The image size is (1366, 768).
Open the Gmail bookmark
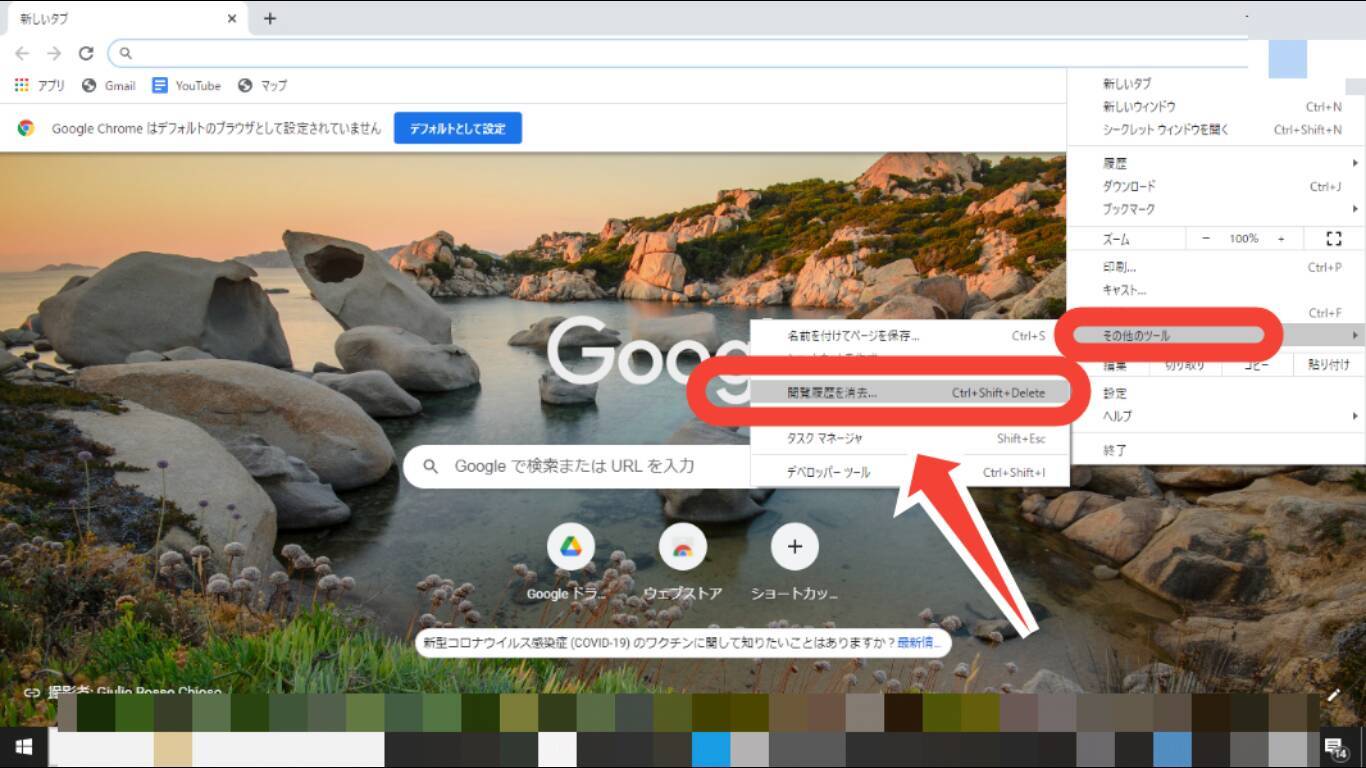click(x=109, y=86)
